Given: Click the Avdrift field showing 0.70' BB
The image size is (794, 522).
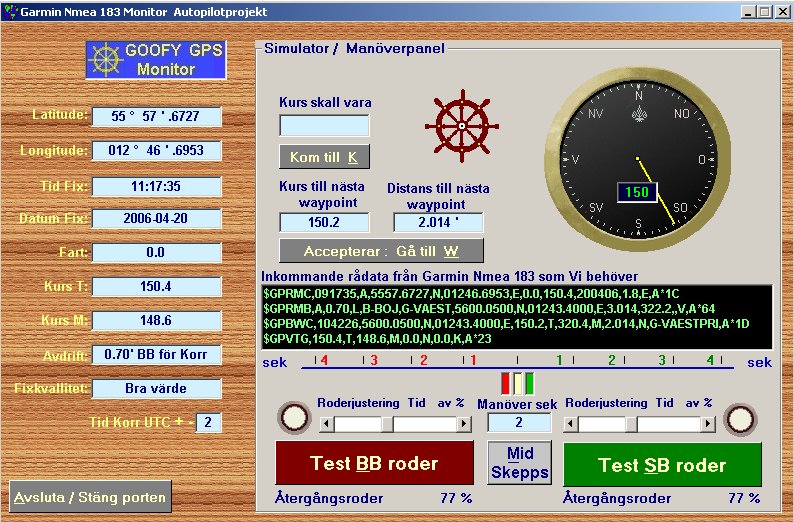Looking at the screenshot, I should (x=156, y=354).
